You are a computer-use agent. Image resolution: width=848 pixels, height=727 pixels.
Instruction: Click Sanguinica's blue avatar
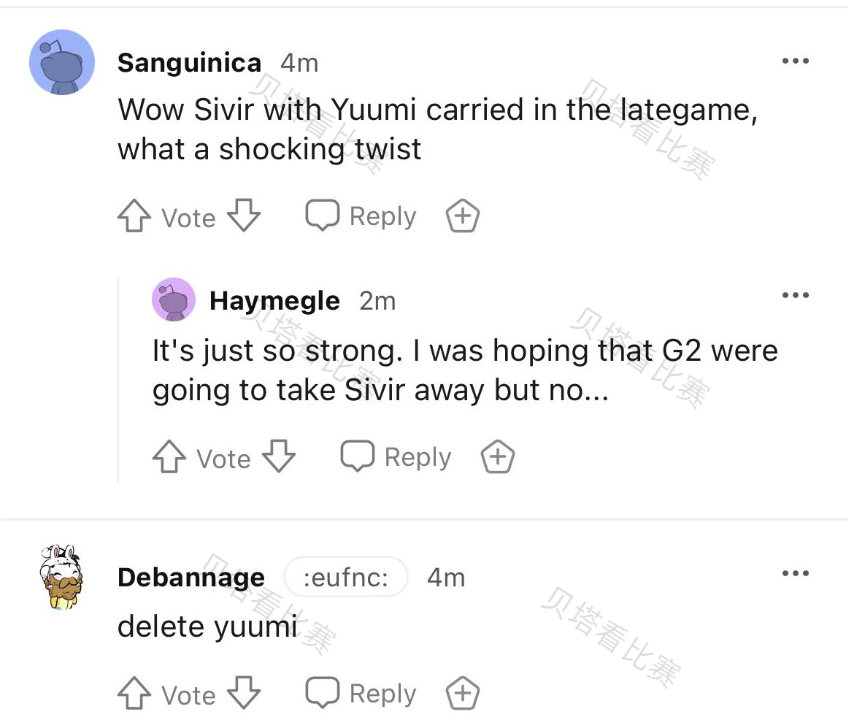pyautogui.click(x=63, y=62)
